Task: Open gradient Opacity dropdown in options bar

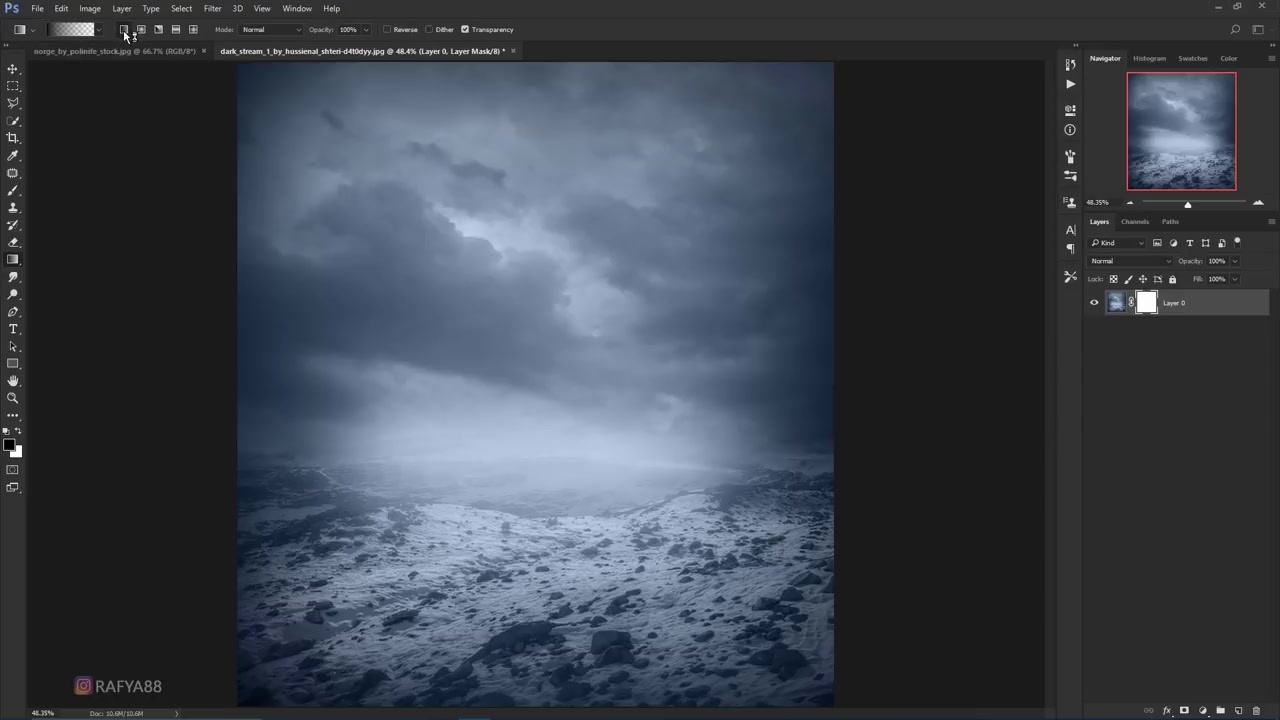Action: pyautogui.click(x=366, y=30)
